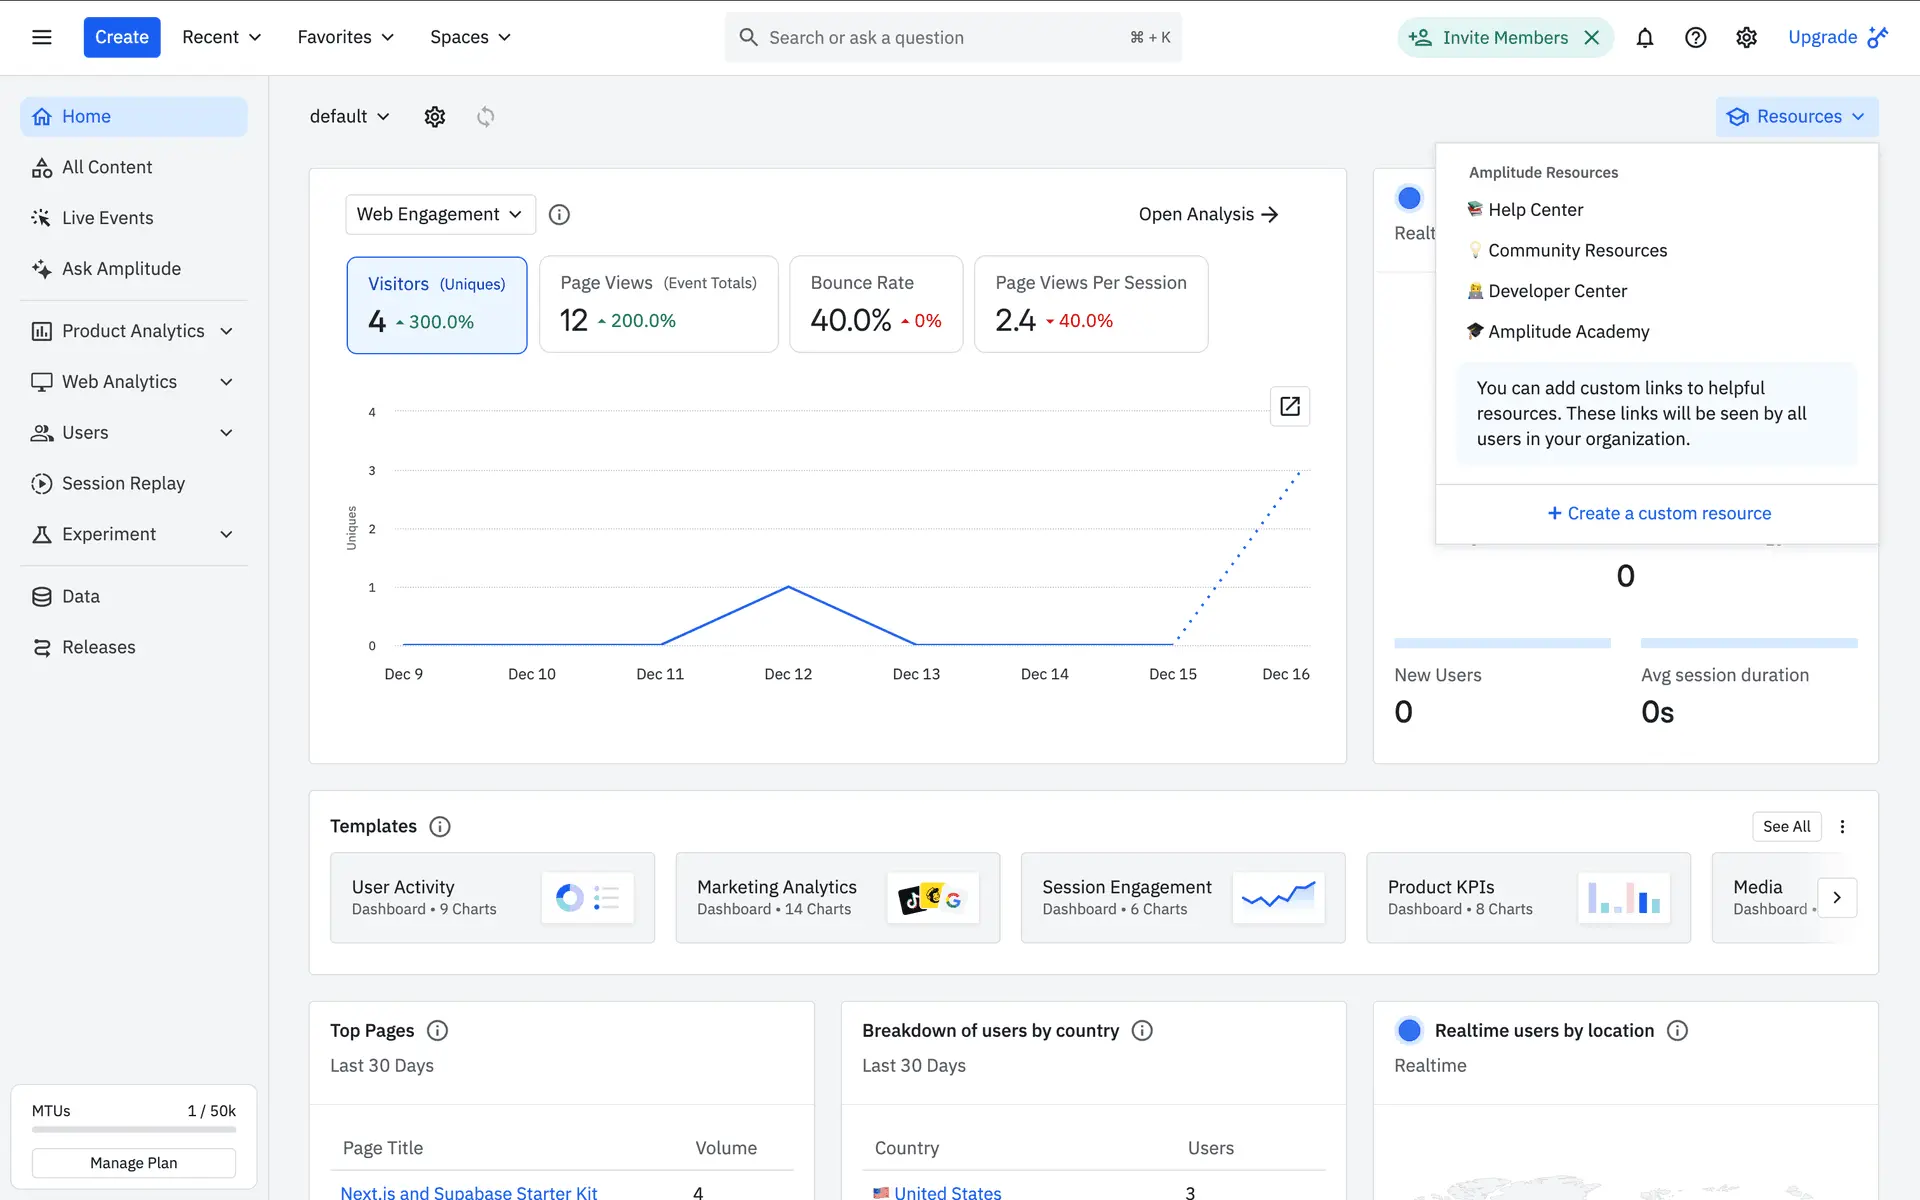Open the default project dropdown
The height and width of the screenshot is (1200, 1920).
pyautogui.click(x=349, y=117)
